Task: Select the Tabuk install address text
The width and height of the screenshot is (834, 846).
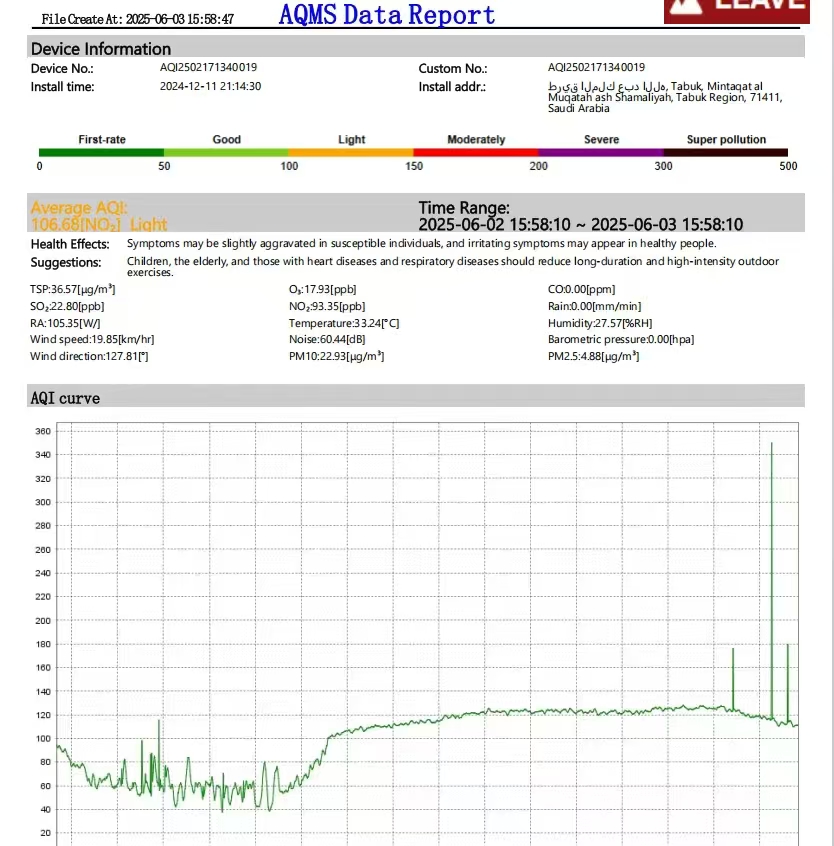Action: coord(665,97)
